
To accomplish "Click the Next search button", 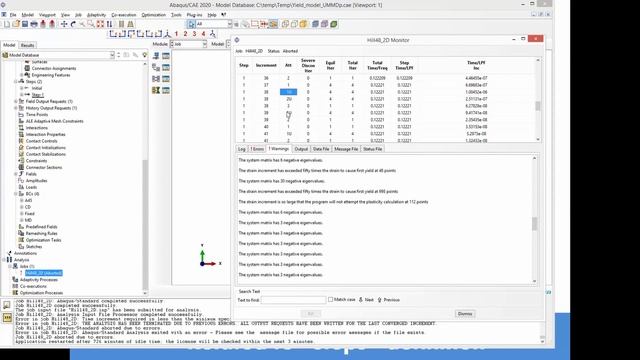I will point(366,300).
